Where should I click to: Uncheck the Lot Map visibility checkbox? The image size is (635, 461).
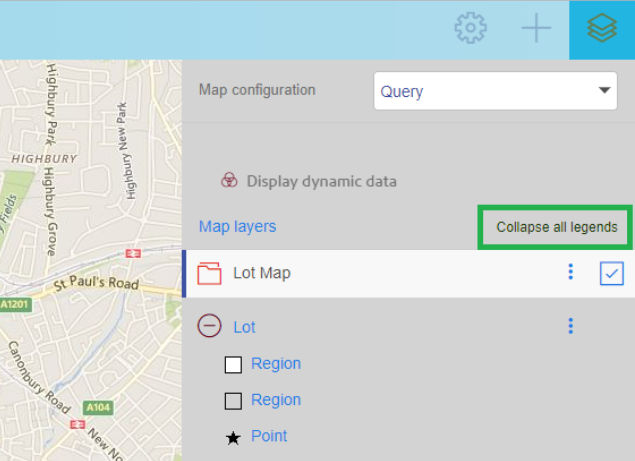tap(612, 273)
